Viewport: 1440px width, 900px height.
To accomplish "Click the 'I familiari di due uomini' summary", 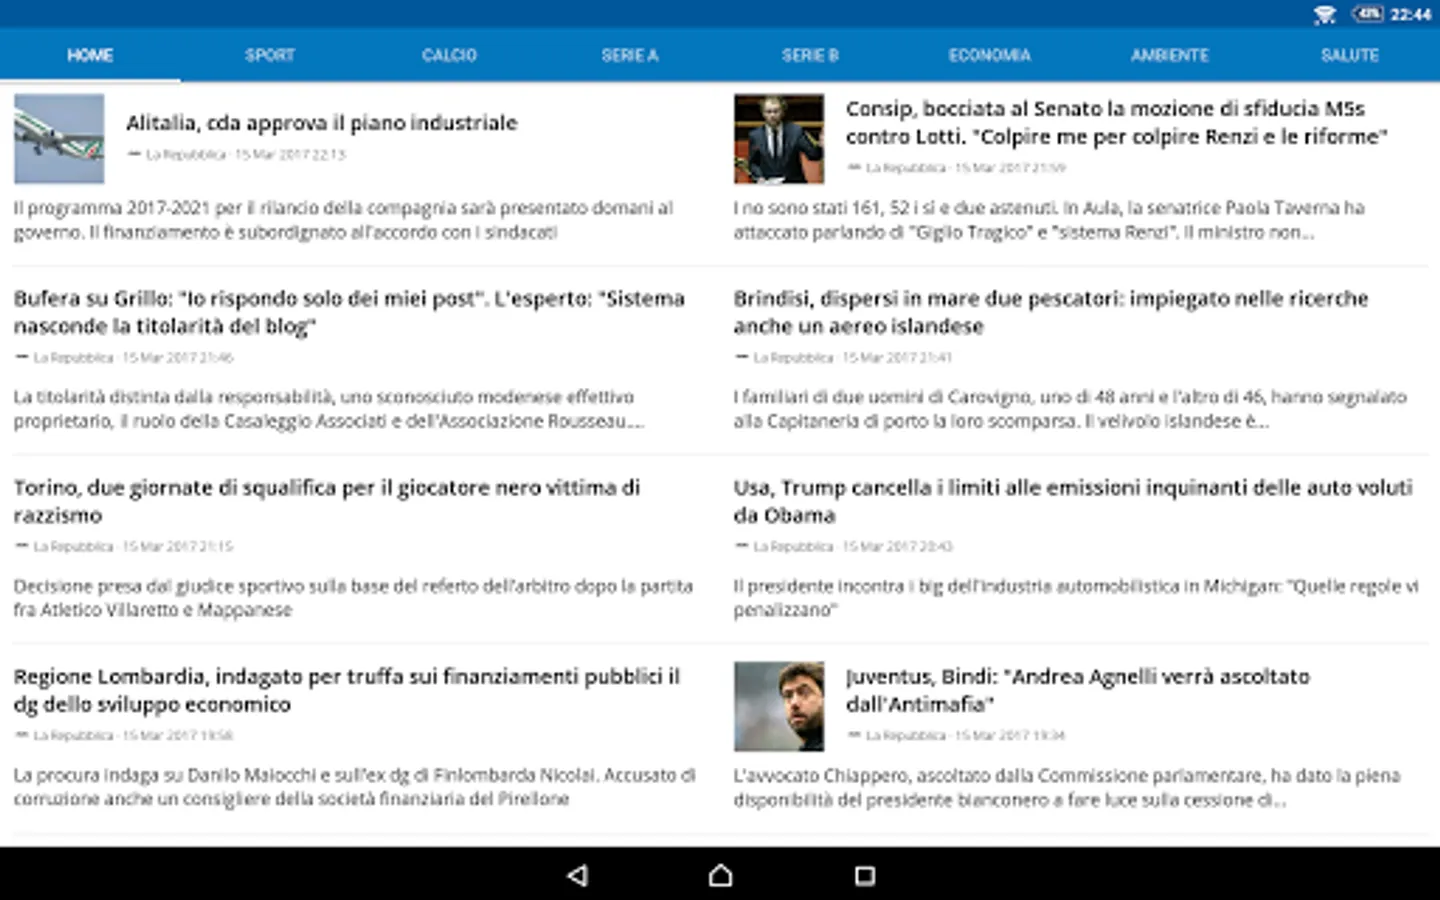I will (1070, 409).
